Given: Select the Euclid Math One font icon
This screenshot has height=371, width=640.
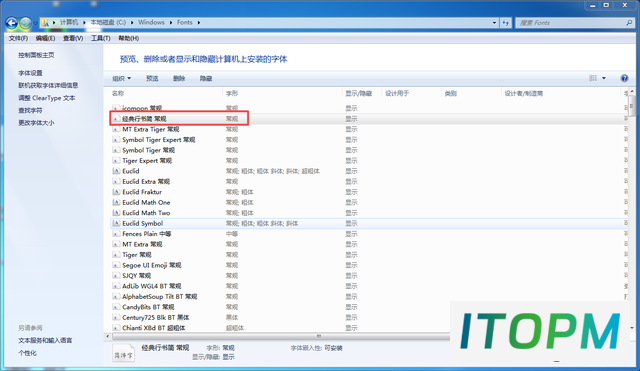Looking at the screenshot, I should pos(116,202).
